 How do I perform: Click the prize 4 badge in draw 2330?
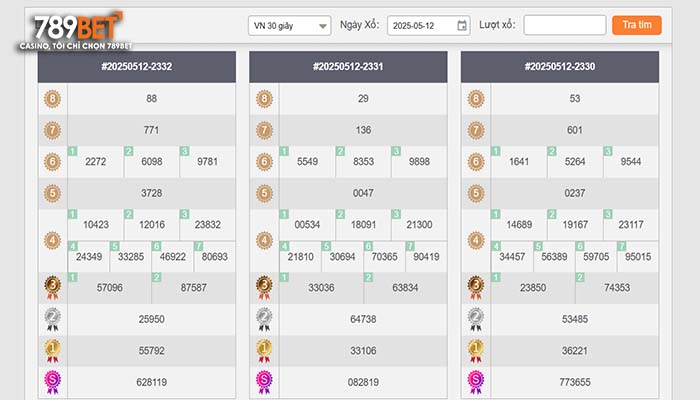click(475, 241)
